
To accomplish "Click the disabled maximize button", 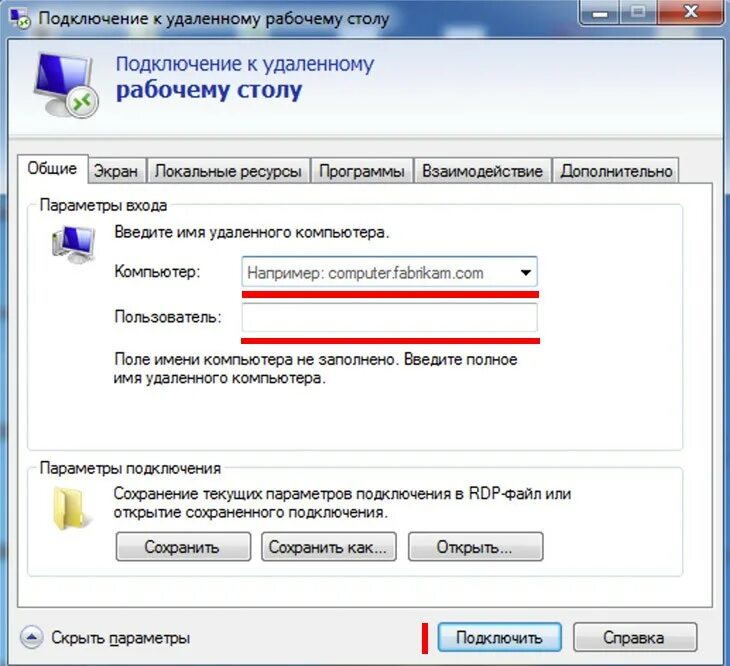I will (x=638, y=12).
